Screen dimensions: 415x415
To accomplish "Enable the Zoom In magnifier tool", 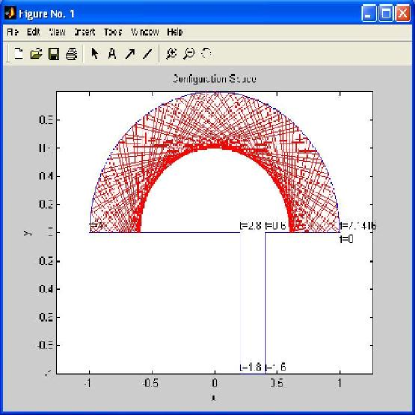I will 171,53.
